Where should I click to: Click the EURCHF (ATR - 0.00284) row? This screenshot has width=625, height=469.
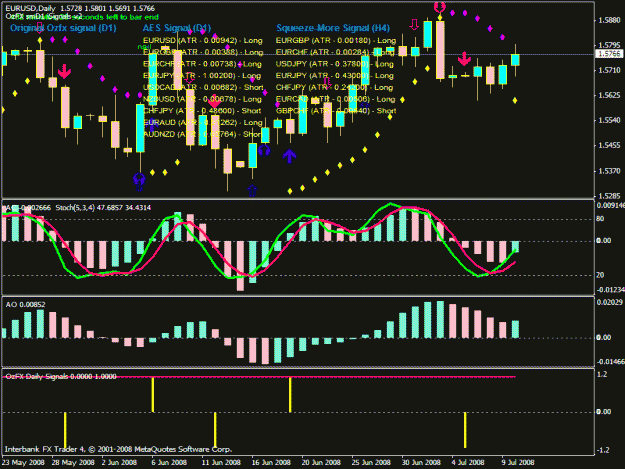(335, 52)
